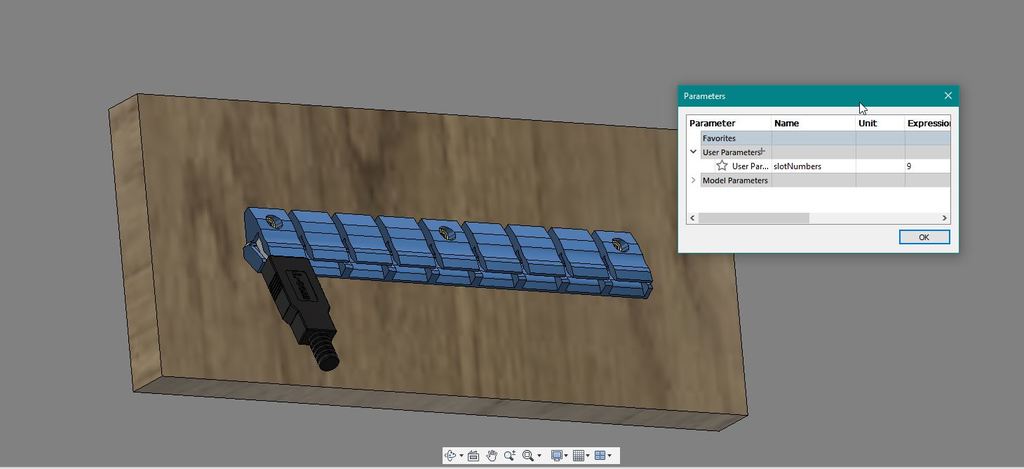Close the Parameters dialog
1024x469 pixels.
point(948,96)
